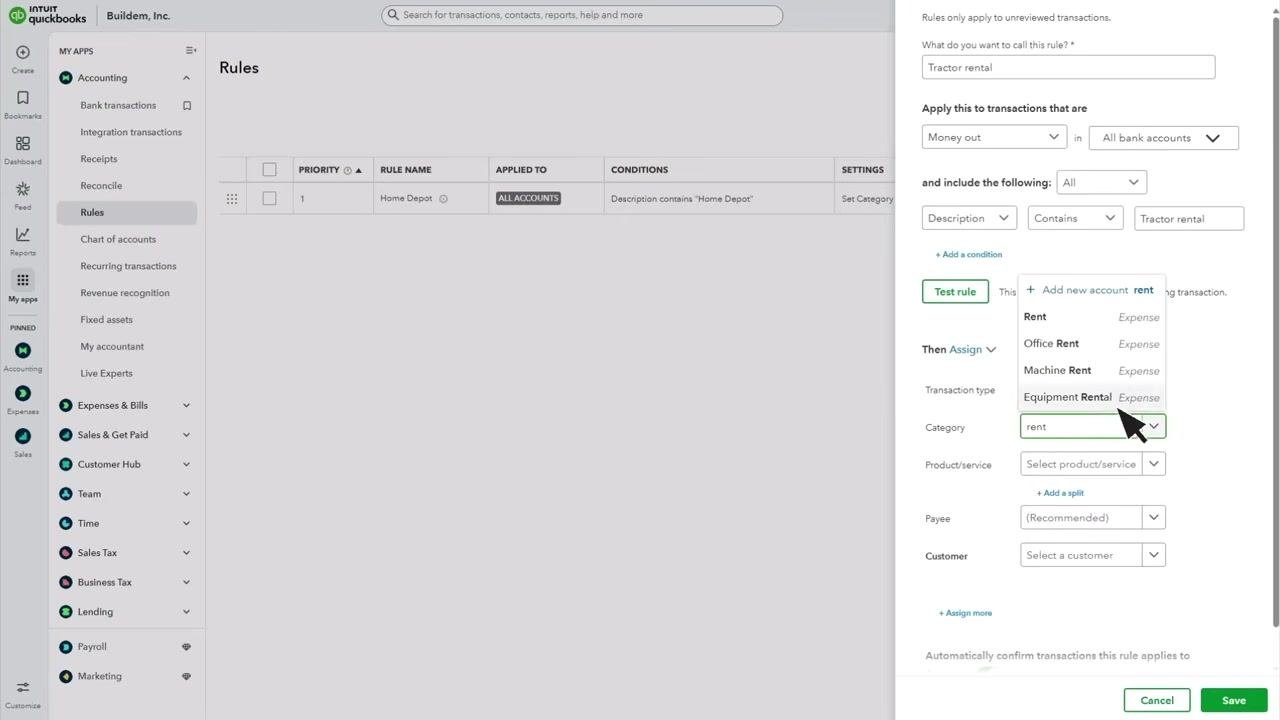Open the Feed icon
The height and width of the screenshot is (720, 1280).
23,189
